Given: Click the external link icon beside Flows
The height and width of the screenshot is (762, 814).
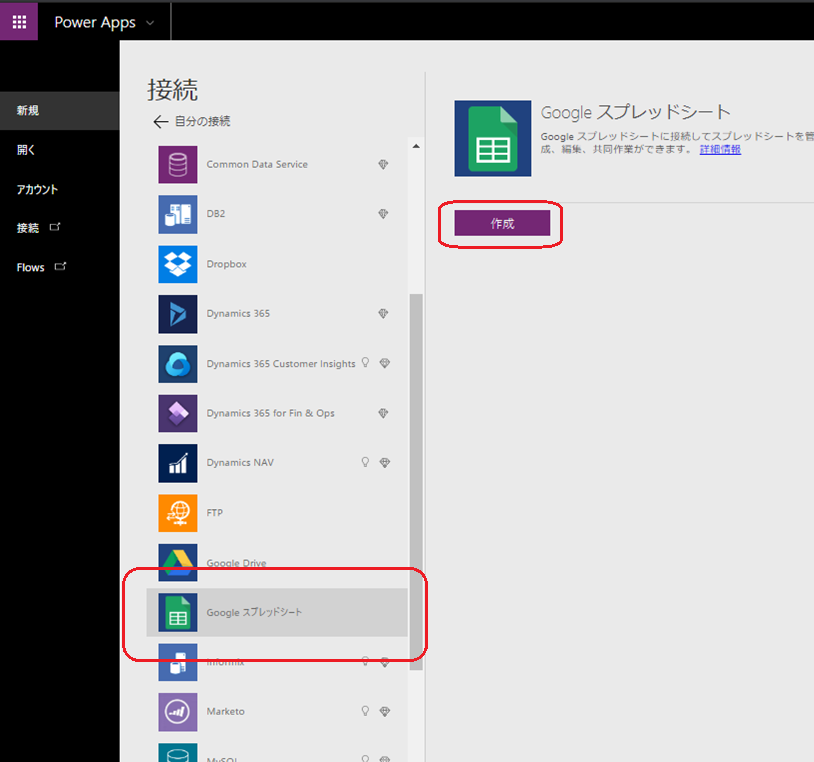Looking at the screenshot, I should tap(60, 266).
